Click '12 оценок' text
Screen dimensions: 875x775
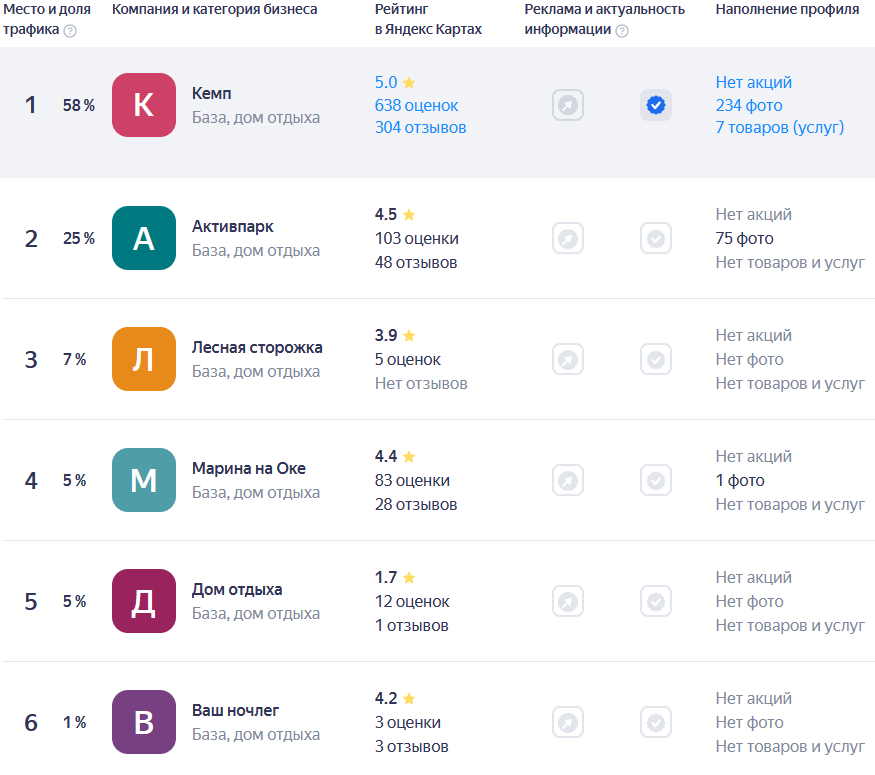point(412,602)
